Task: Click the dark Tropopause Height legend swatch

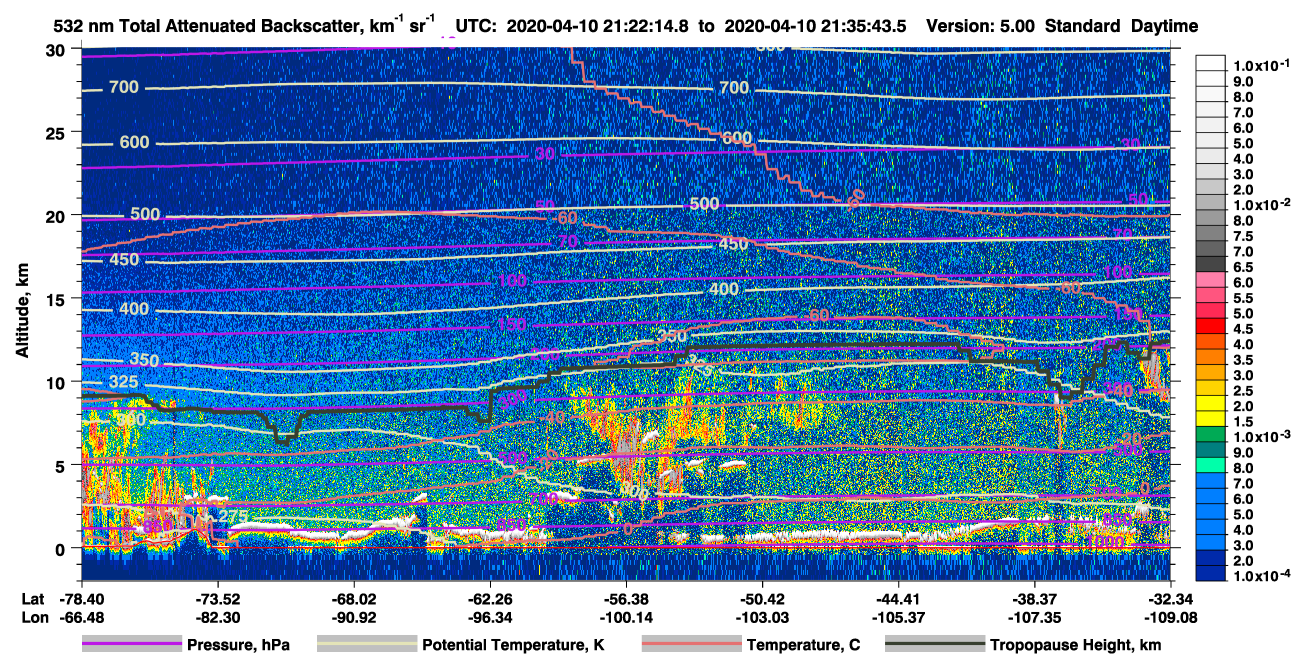Action: (x=935, y=645)
